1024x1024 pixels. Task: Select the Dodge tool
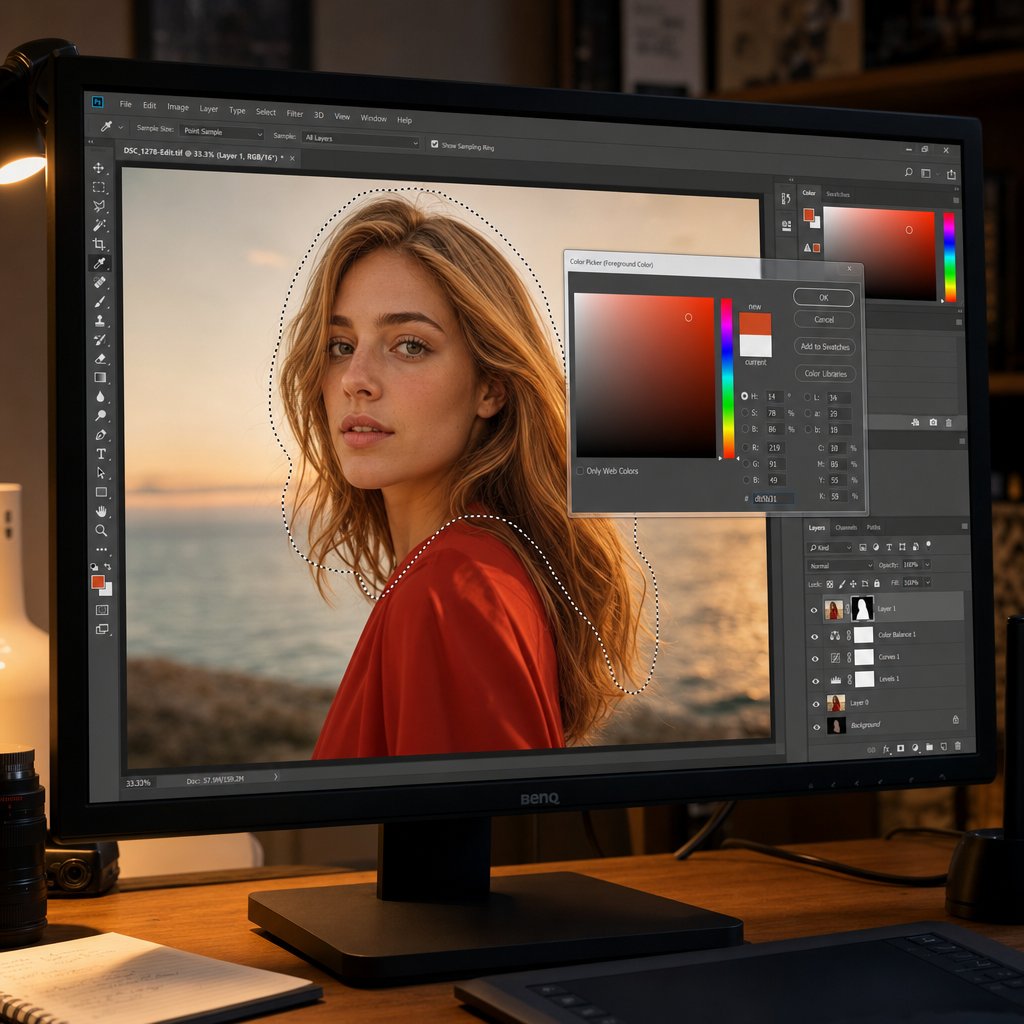pyautogui.click(x=101, y=415)
